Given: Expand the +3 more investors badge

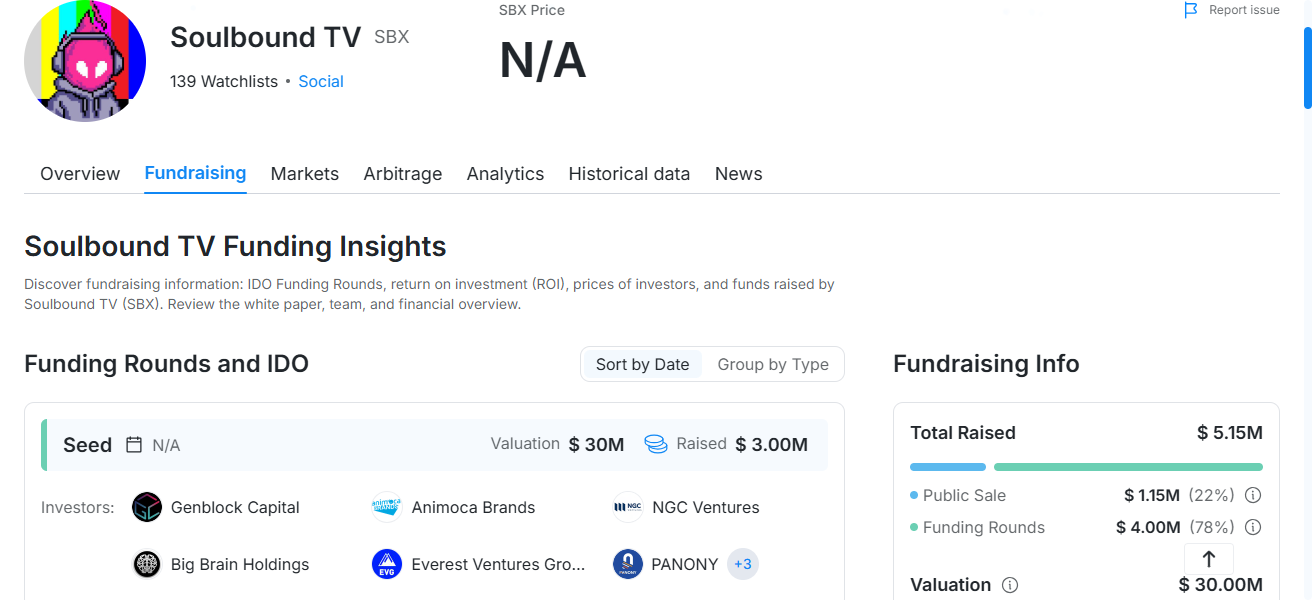Looking at the screenshot, I should tap(743, 564).
